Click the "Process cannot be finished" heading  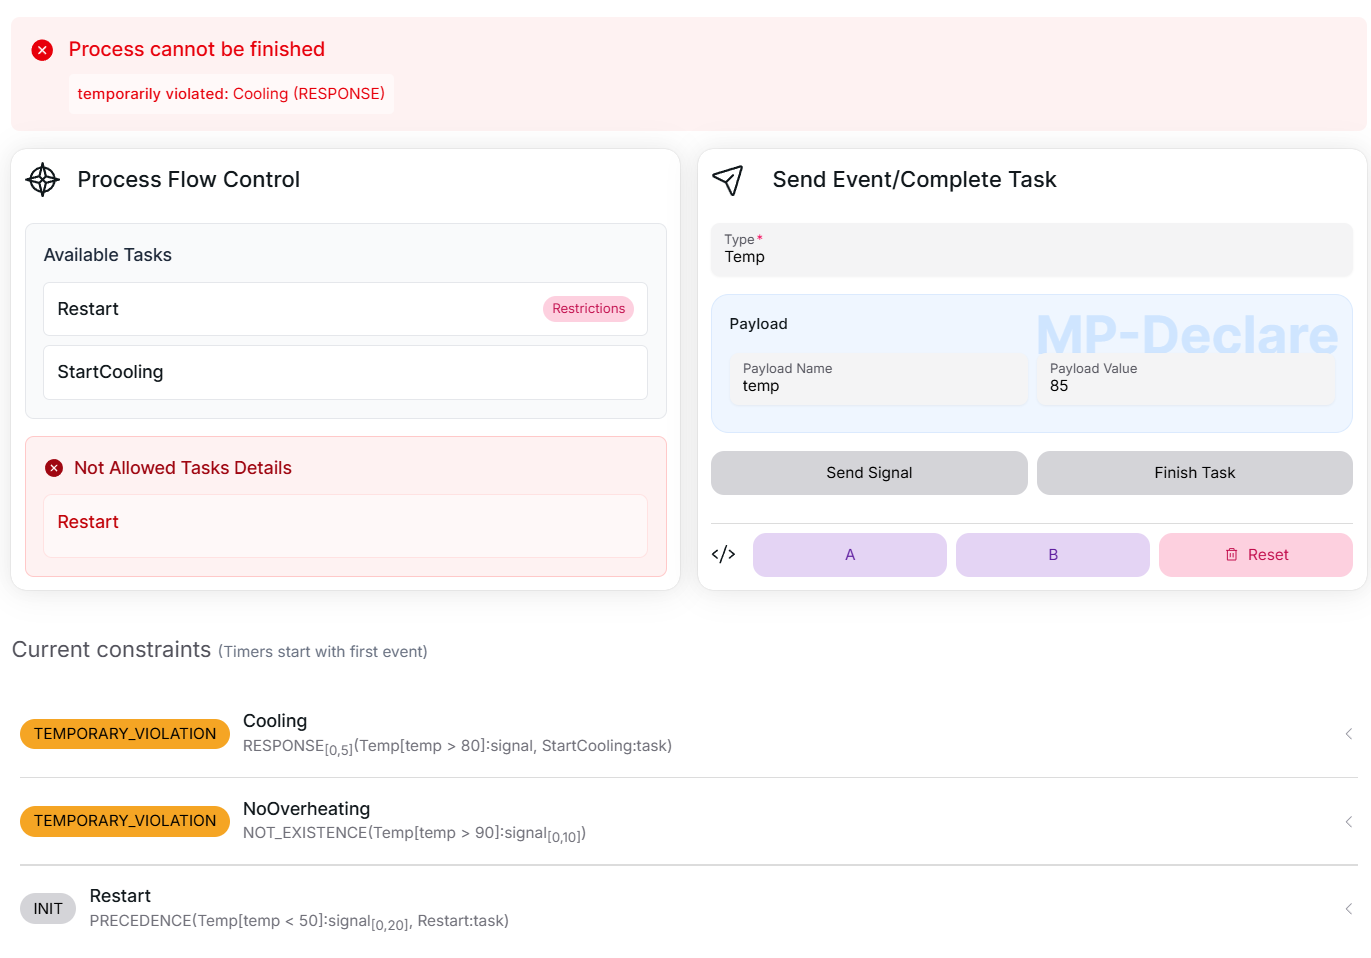197,49
